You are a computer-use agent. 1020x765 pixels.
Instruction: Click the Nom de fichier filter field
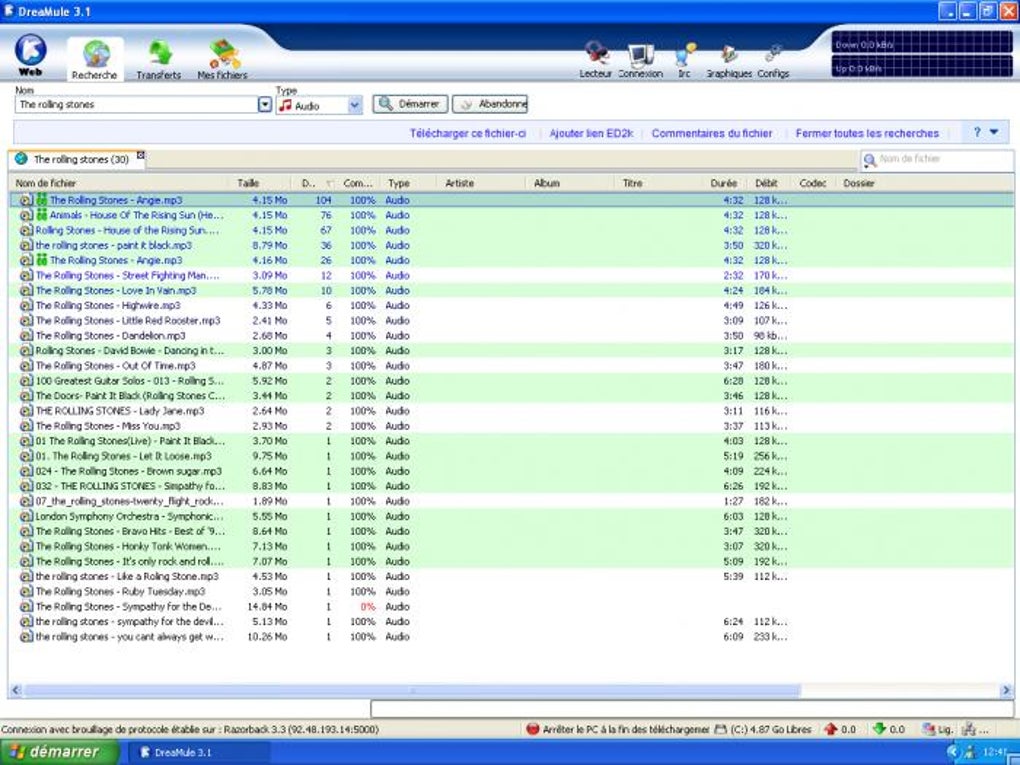pos(945,159)
